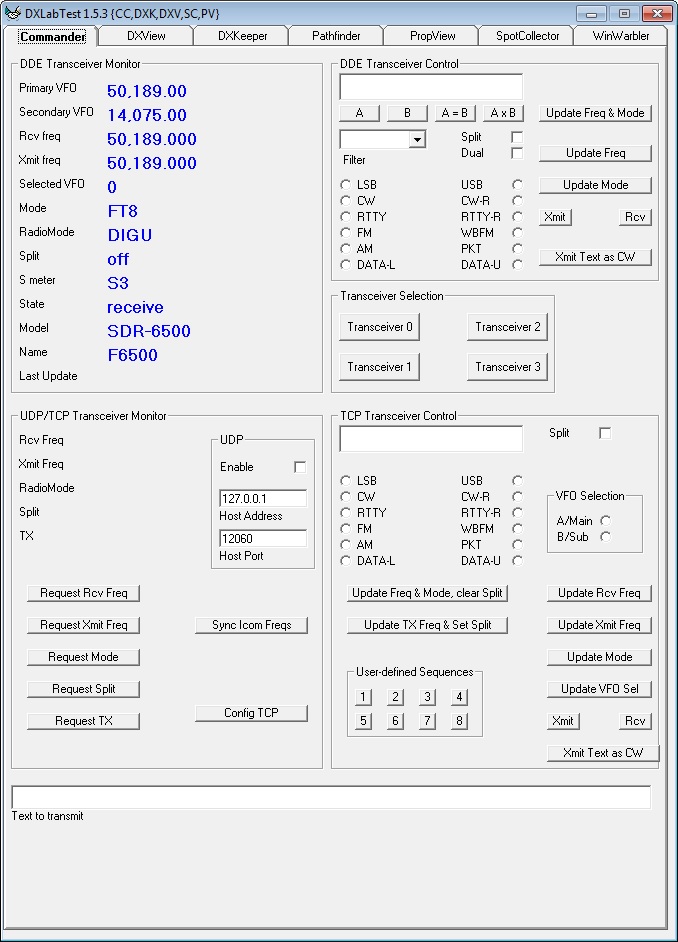Select Transceiver 0
The image size is (678, 942).
(380, 327)
